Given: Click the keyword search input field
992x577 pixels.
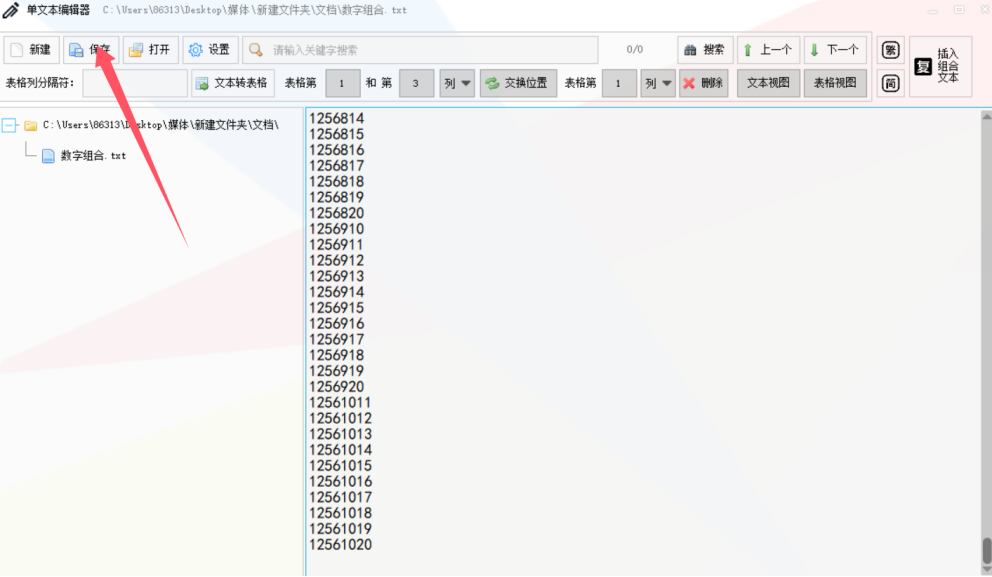Looking at the screenshot, I should (x=430, y=50).
